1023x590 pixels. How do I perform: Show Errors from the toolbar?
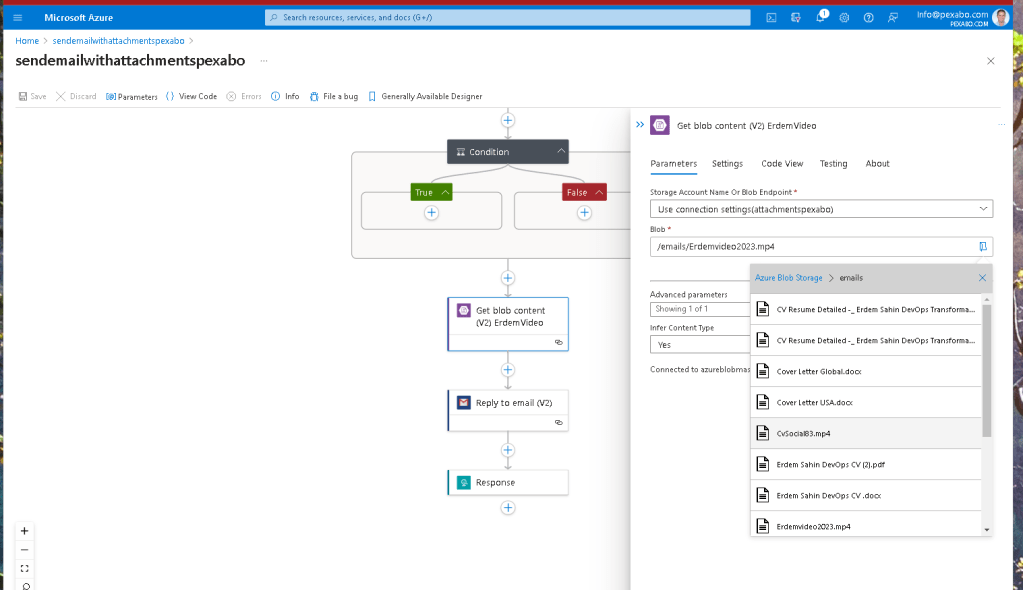(x=244, y=96)
